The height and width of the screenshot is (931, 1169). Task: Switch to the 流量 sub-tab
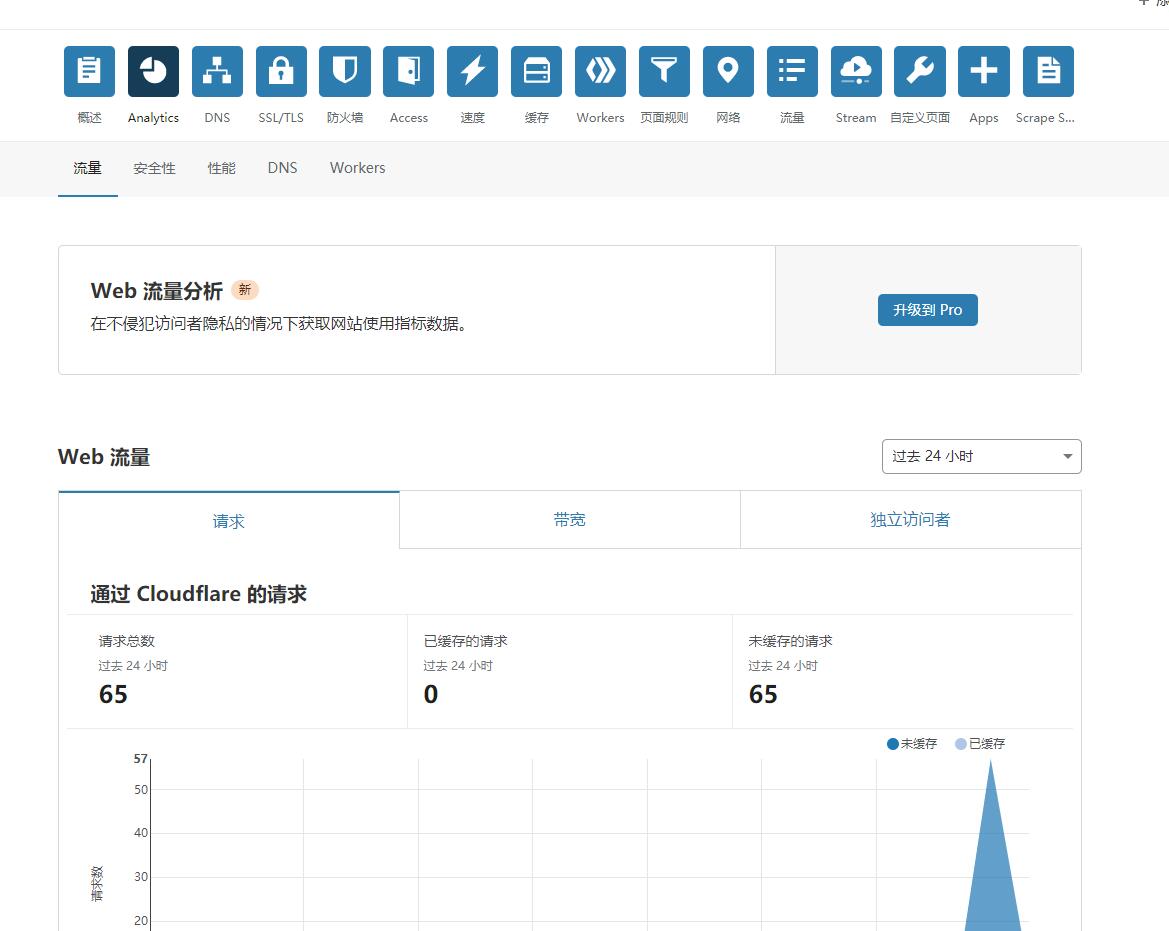87,168
